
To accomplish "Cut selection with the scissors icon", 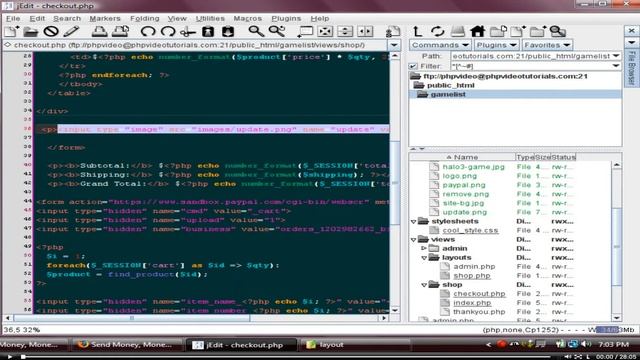I will click(x=188, y=31).
